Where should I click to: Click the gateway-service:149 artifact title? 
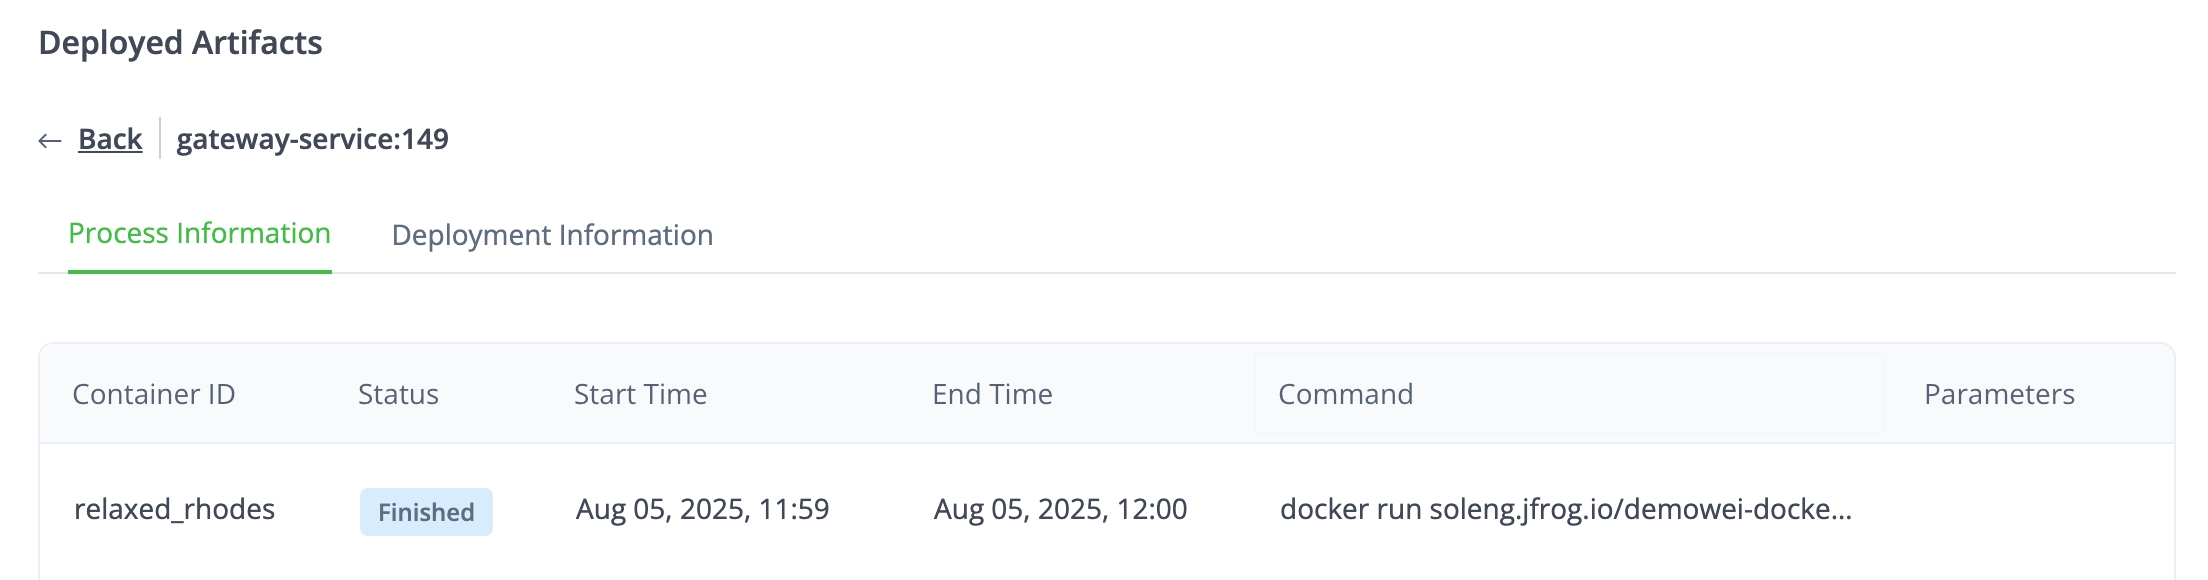pyautogui.click(x=312, y=139)
